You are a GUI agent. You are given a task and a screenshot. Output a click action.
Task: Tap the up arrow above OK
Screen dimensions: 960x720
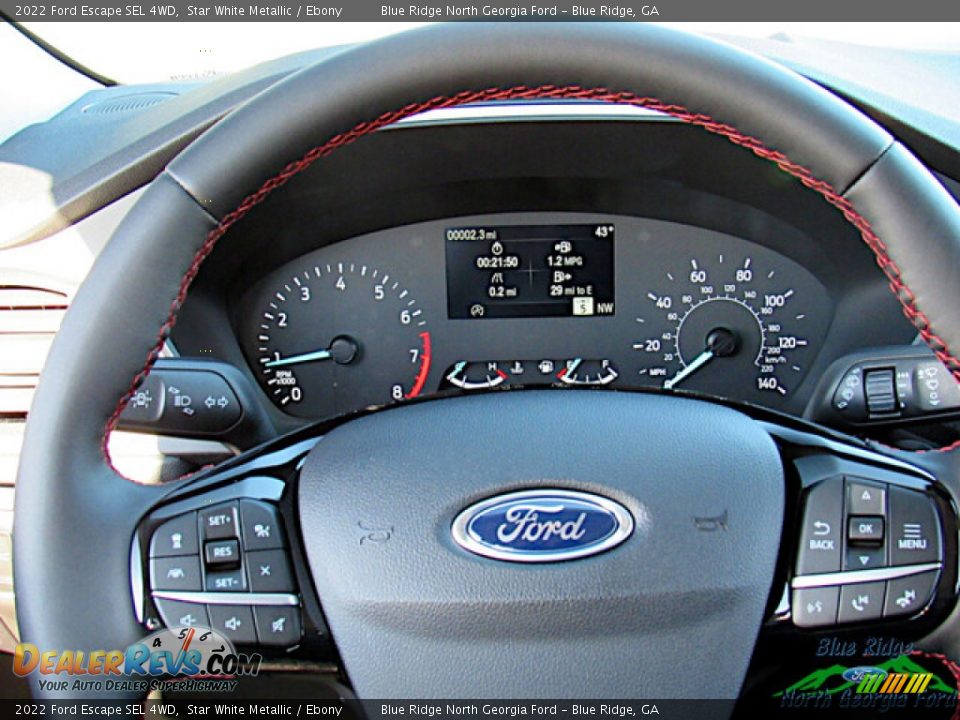point(866,495)
